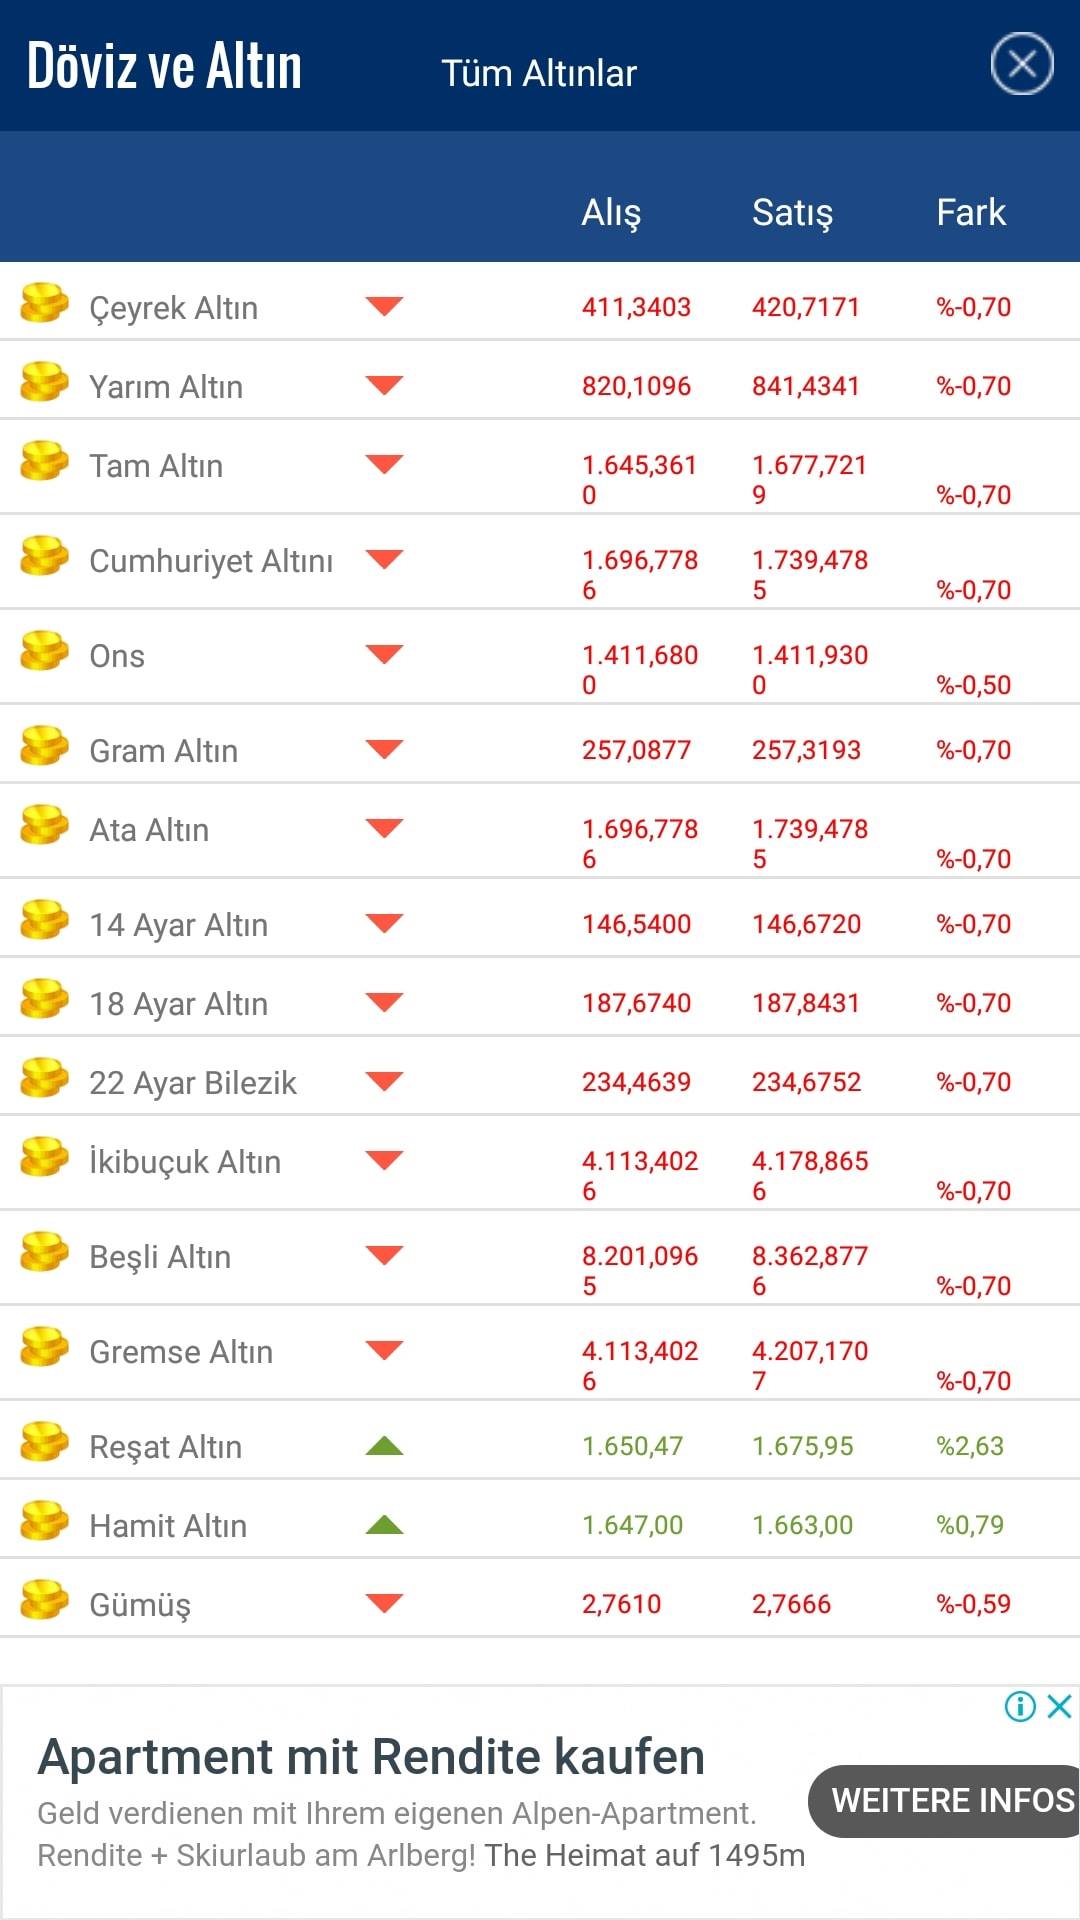Dismiss the ad using its blue X
This screenshot has width=1080, height=1920.
(x=1059, y=1706)
